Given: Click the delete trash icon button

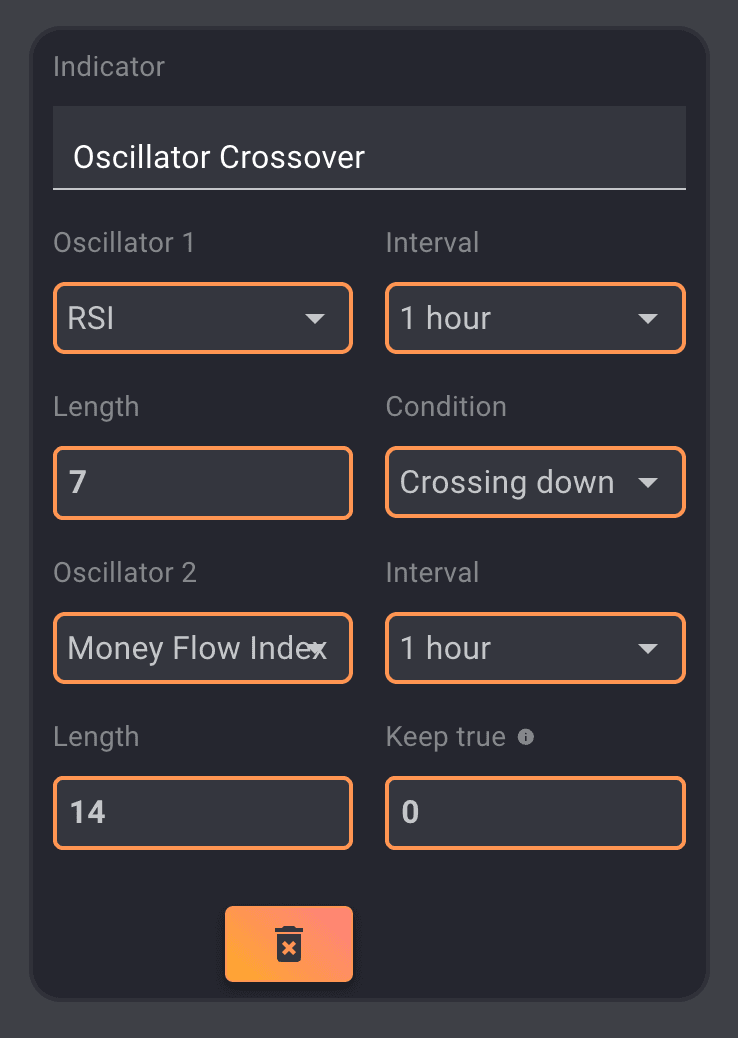Looking at the screenshot, I should [x=289, y=944].
